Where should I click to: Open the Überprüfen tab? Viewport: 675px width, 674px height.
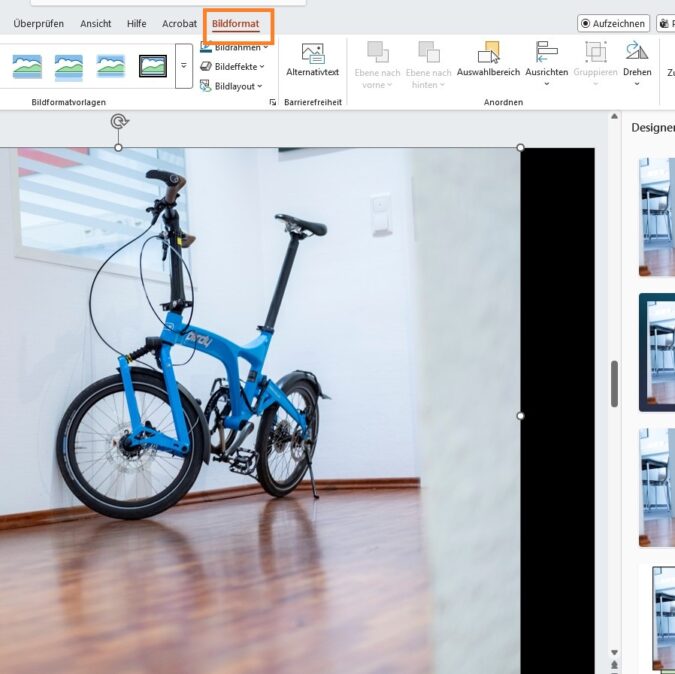(x=38, y=23)
